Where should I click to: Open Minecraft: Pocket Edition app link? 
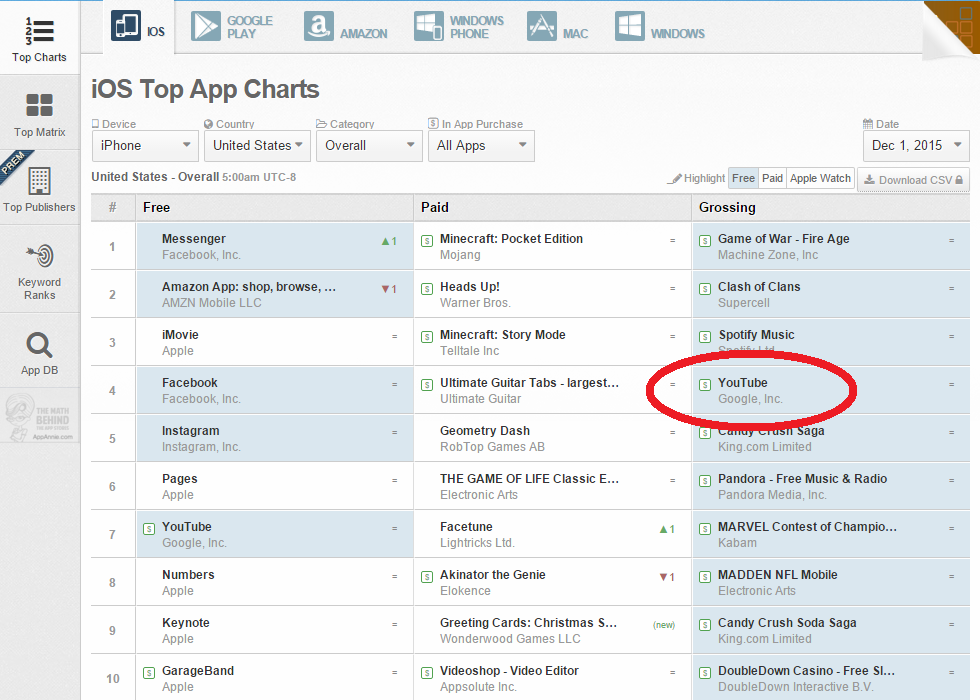[511, 239]
